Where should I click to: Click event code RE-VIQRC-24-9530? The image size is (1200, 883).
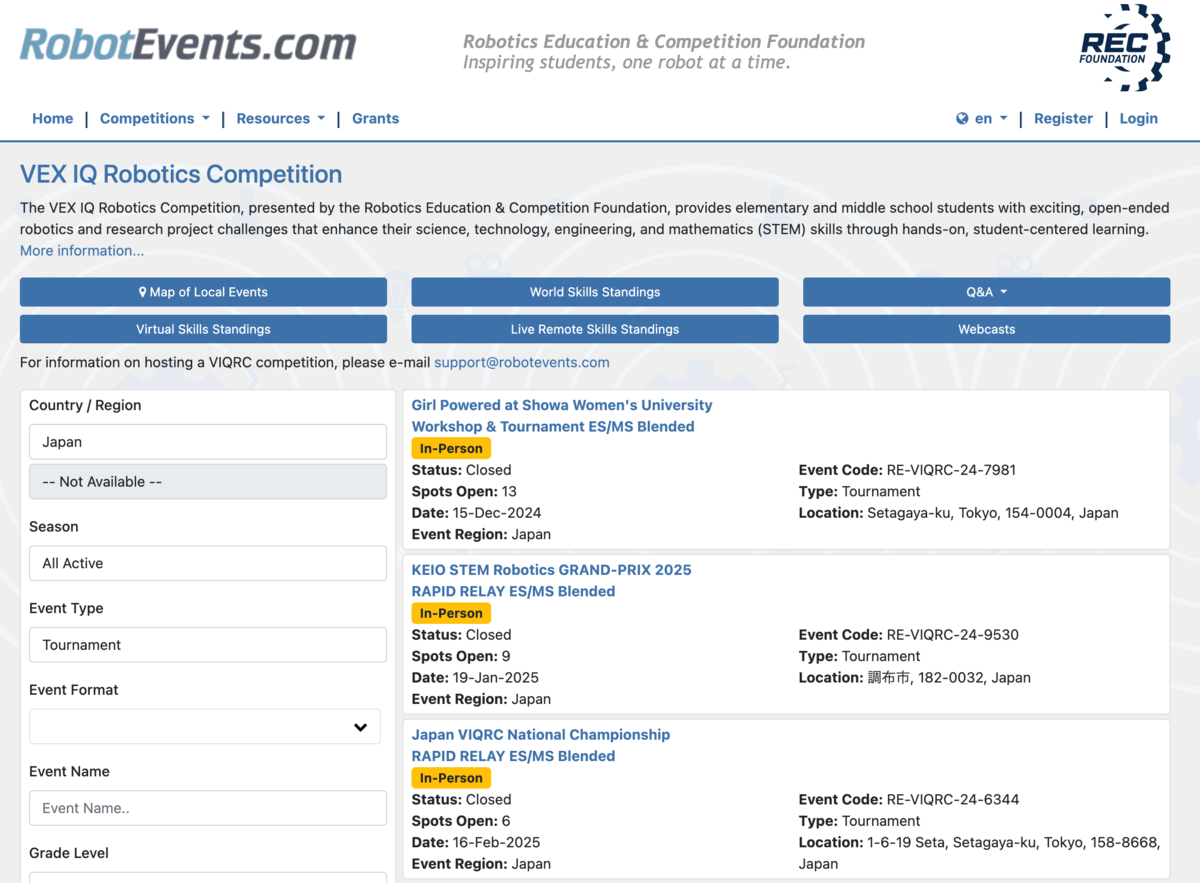[952, 635]
